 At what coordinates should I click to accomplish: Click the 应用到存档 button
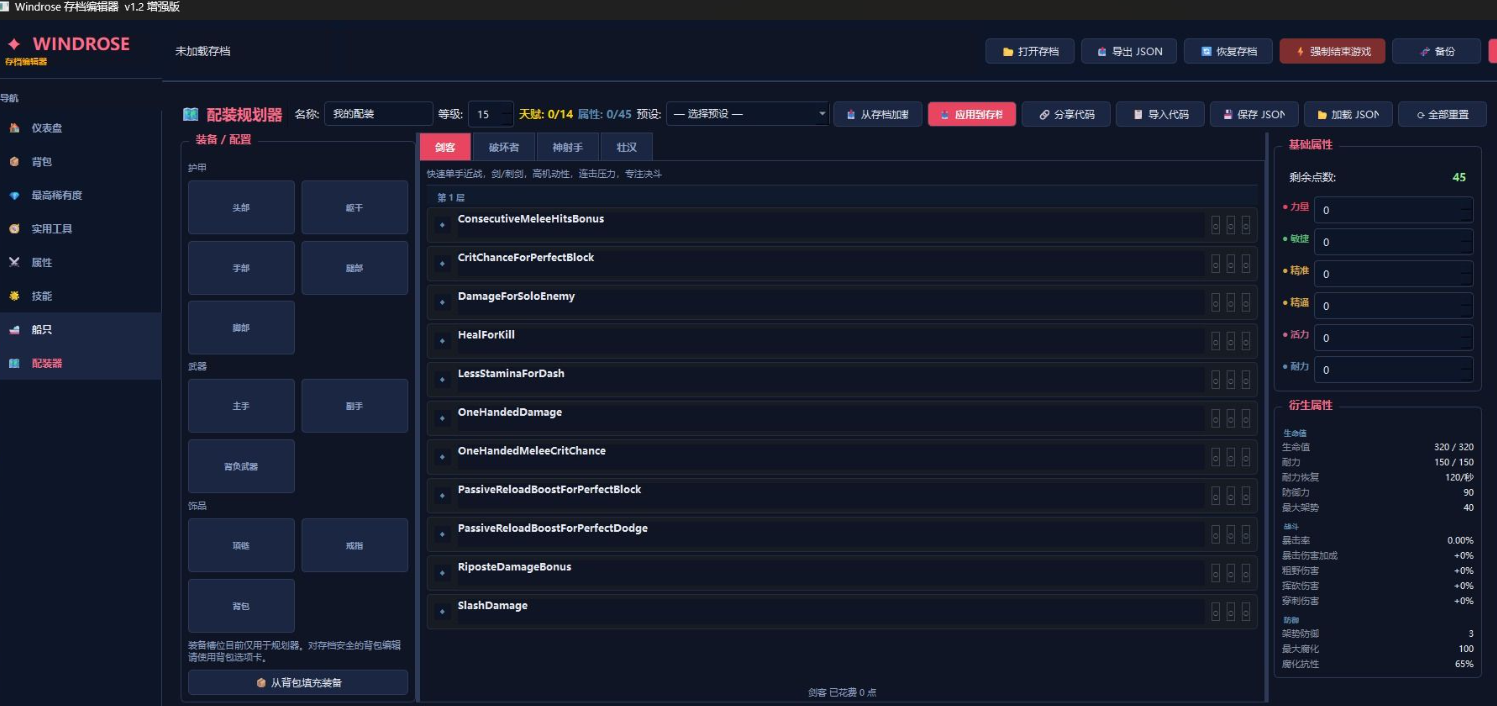pyautogui.click(x=971, y=115)
